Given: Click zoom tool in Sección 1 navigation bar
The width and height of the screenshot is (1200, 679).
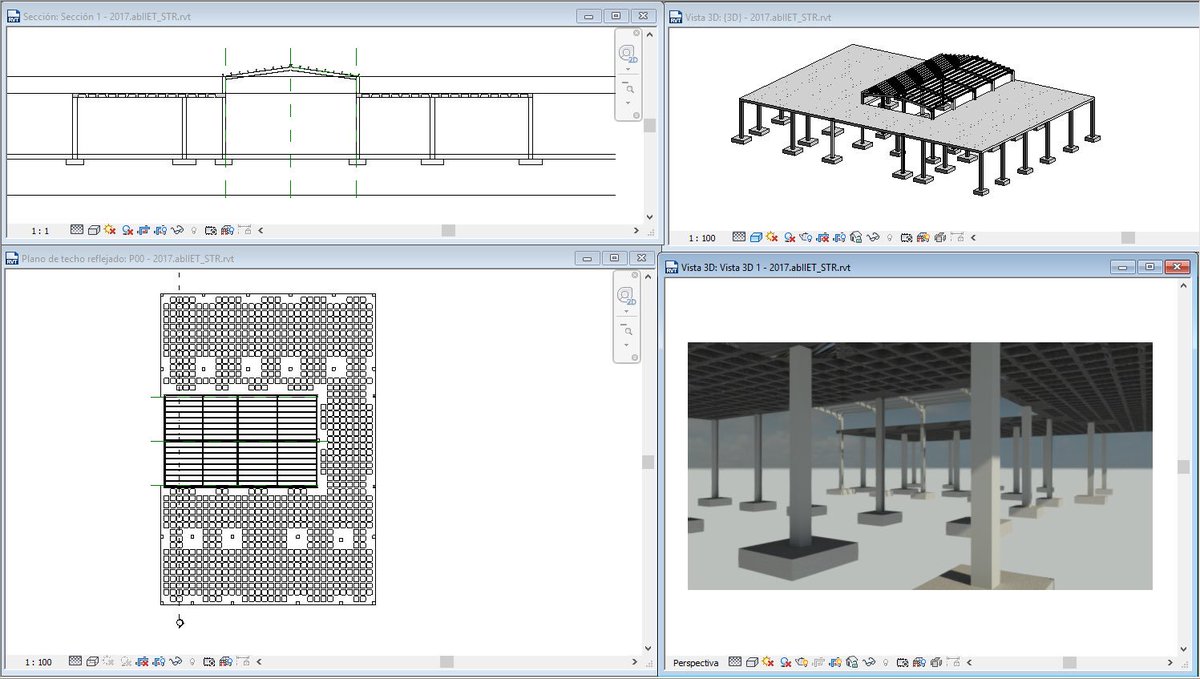Looking at the screenshot, I should coord(628,88).
